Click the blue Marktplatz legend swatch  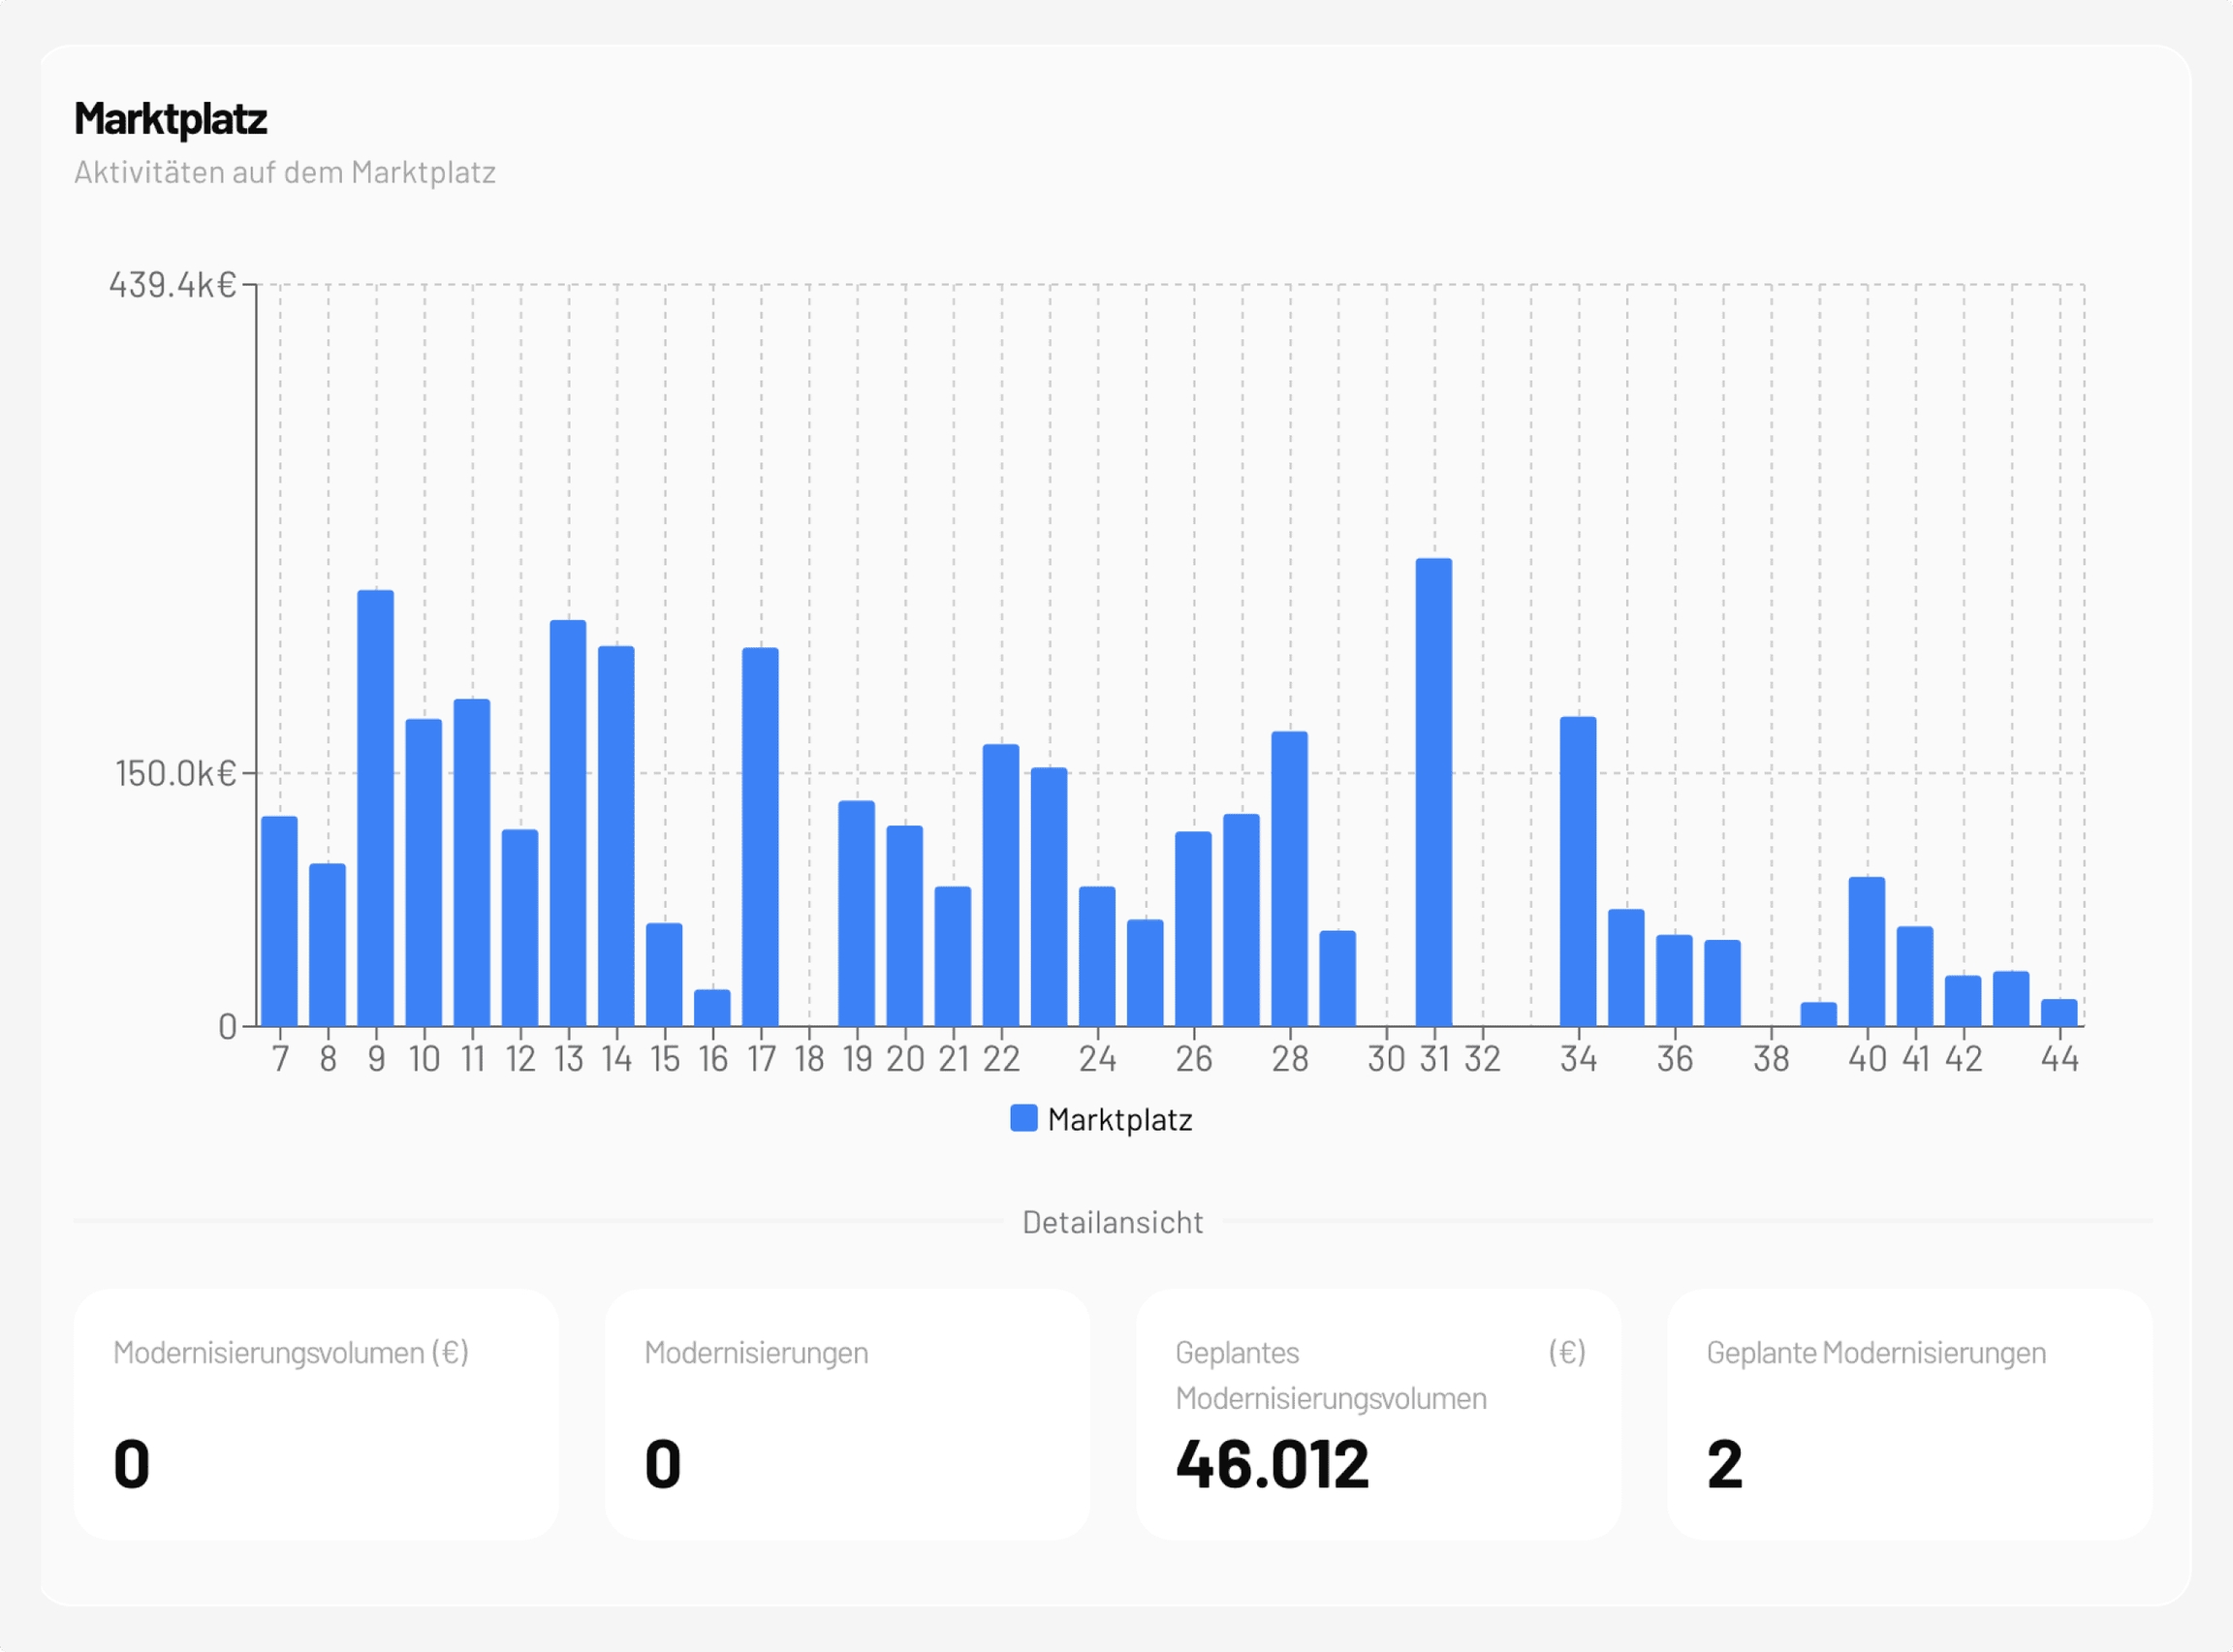[x=1023, y=1118]
